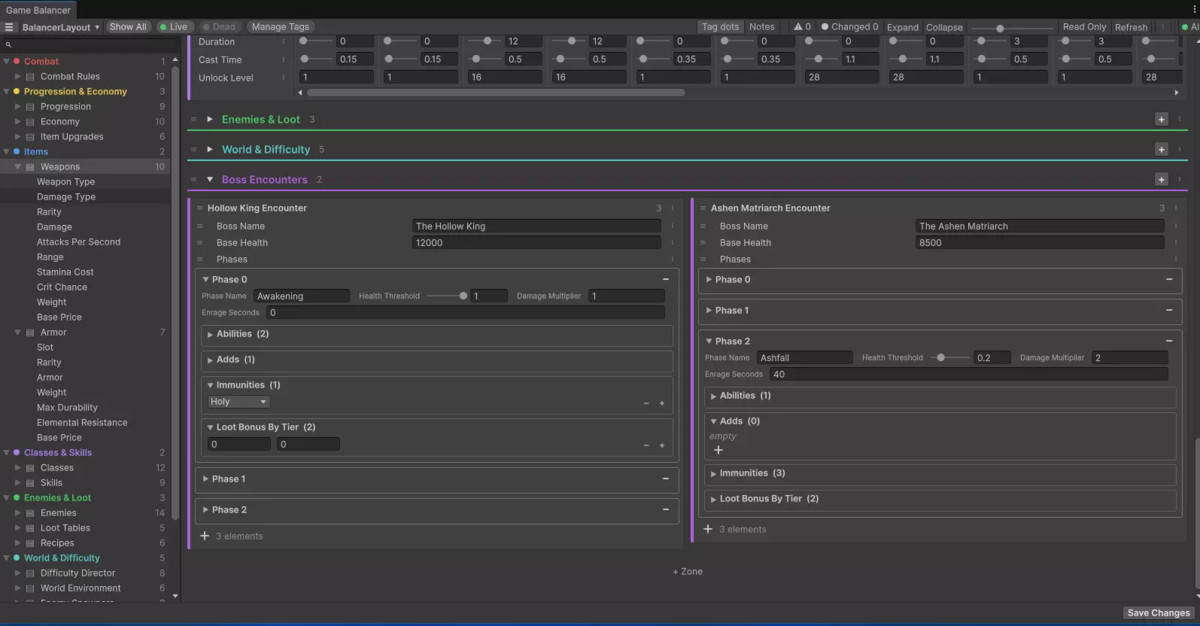Screen dimensions: 1200x626
Task: Add a table to Enemies & Loot section
Action: click(1161, 119)
